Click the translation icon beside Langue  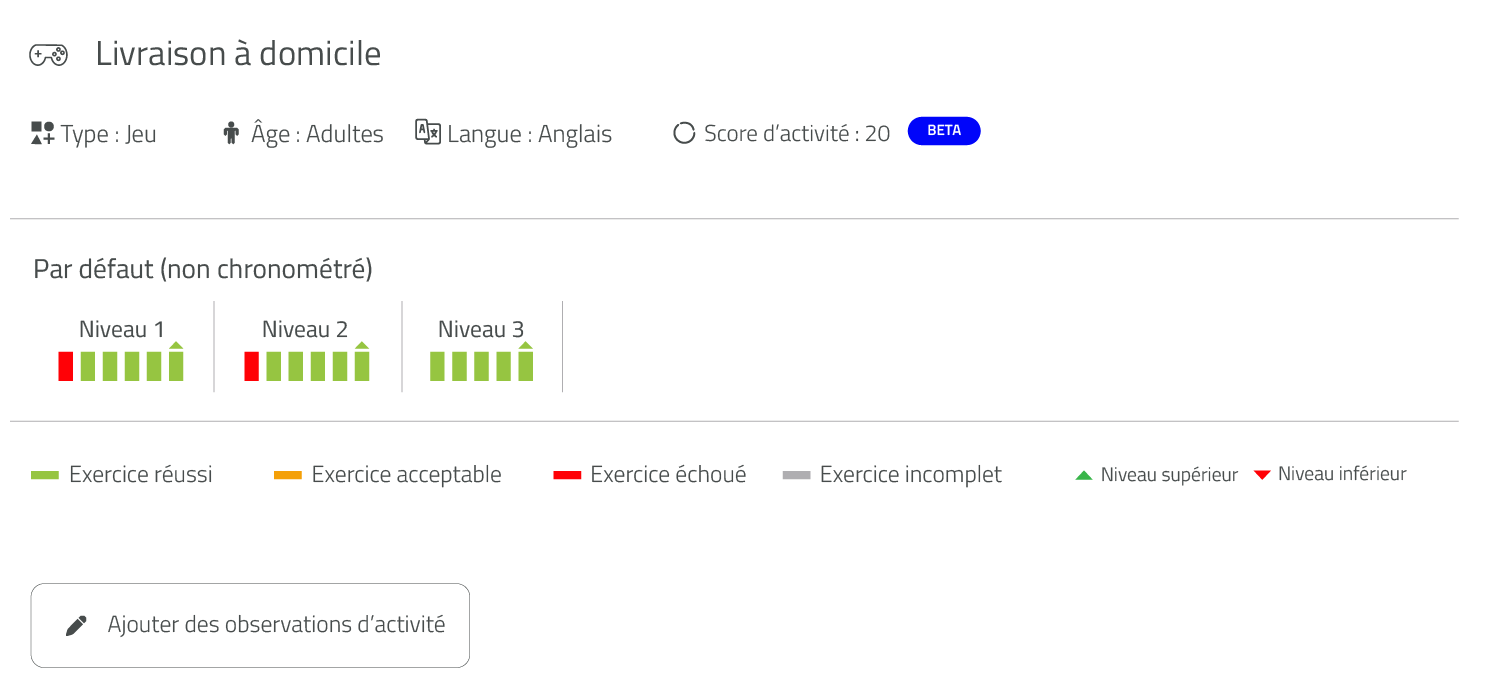click(x=428, y=132)
